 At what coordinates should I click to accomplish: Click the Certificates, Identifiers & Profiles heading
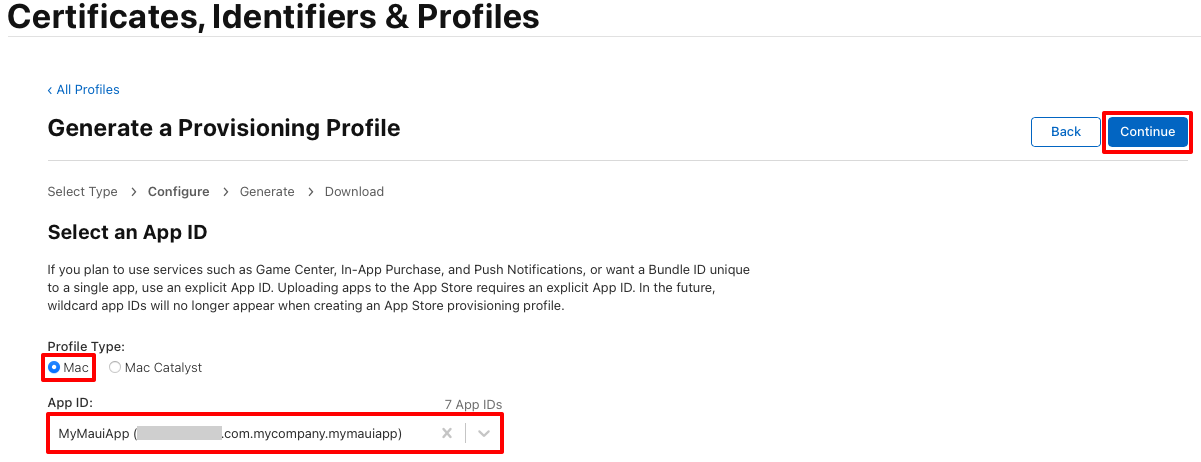click(274, 16)
